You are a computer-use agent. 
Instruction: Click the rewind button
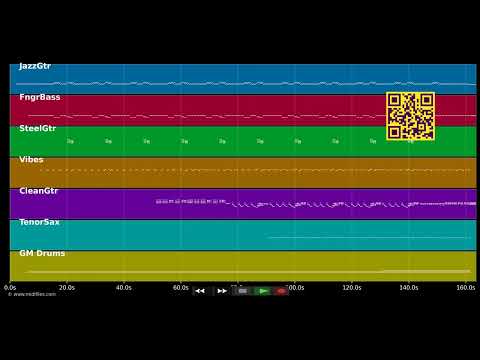click(x=200, y=291)
